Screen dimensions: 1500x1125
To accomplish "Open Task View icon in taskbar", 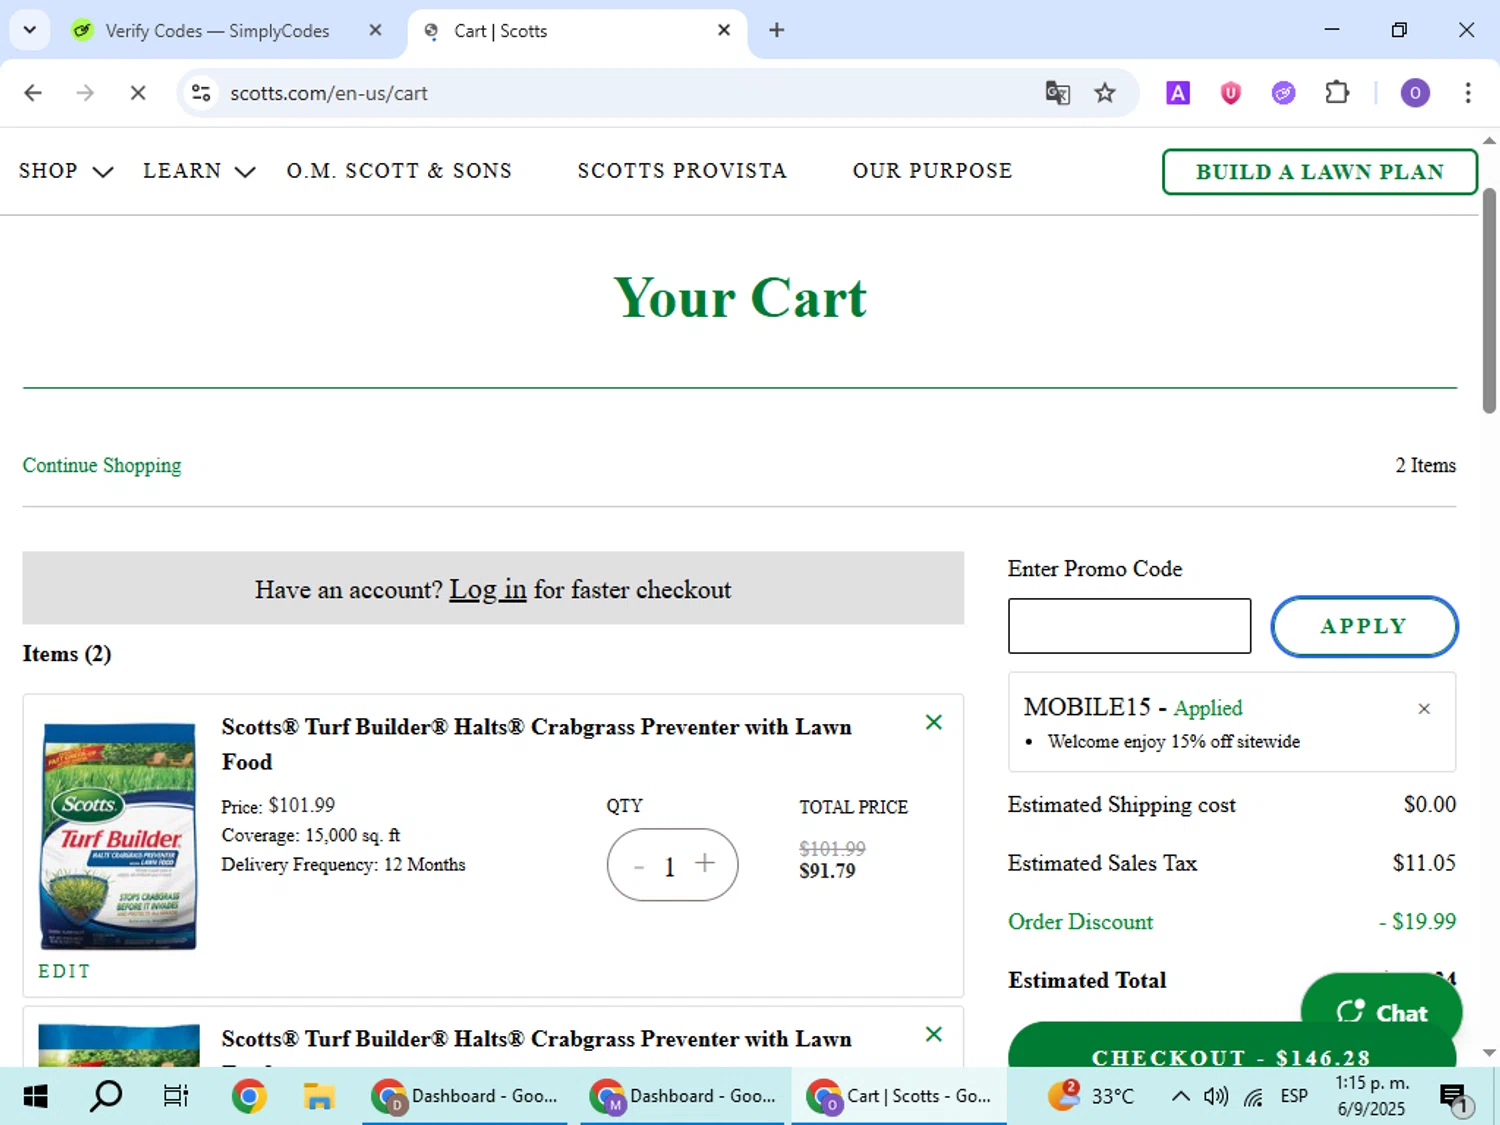I will (x=176, y=1096).
